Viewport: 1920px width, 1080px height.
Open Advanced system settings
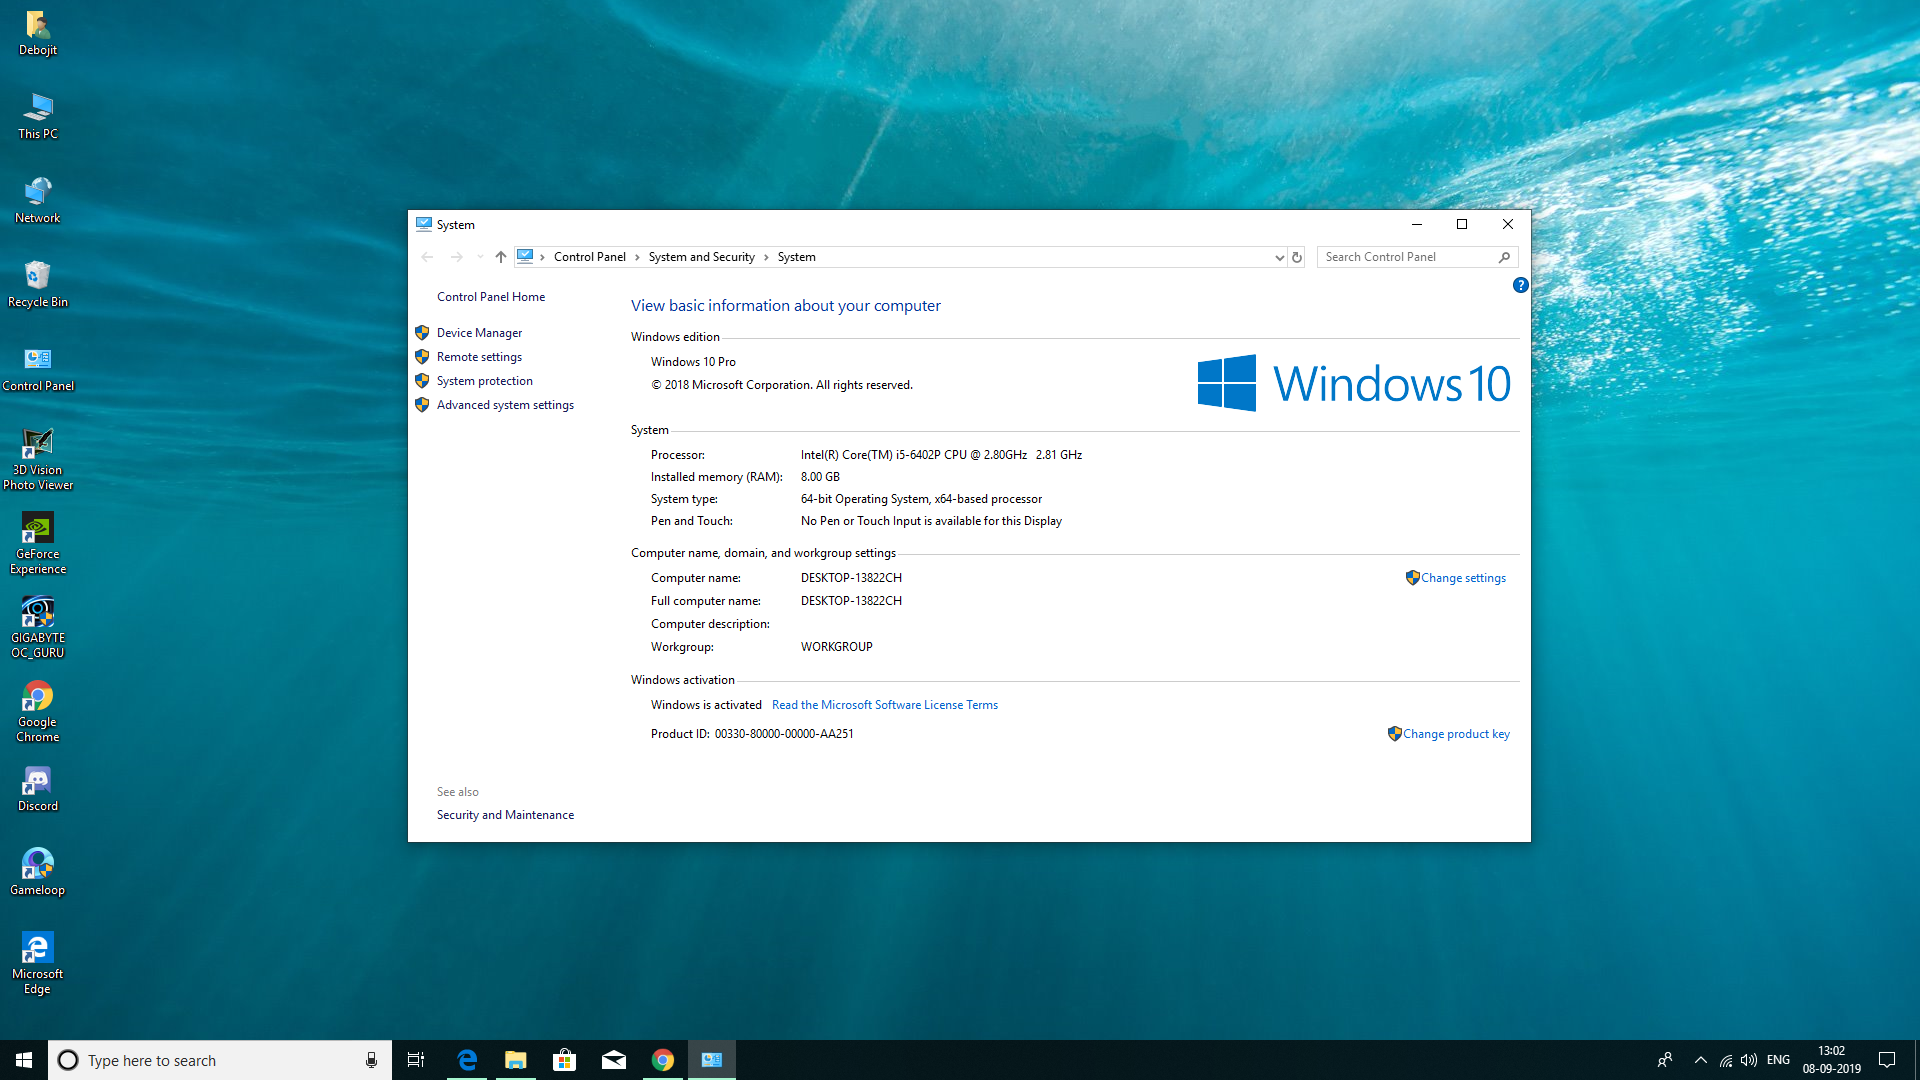pyautogui.click(x=505, y=405)
